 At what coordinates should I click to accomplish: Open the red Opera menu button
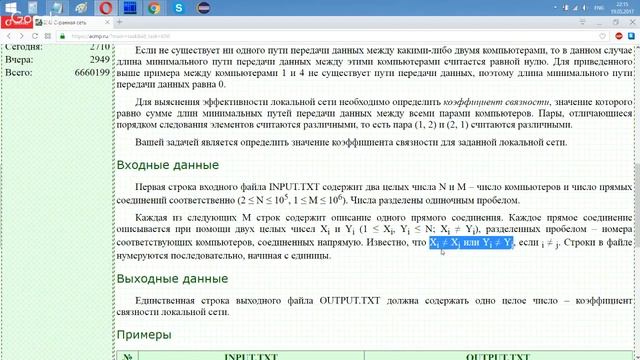(x=16, y=22)
